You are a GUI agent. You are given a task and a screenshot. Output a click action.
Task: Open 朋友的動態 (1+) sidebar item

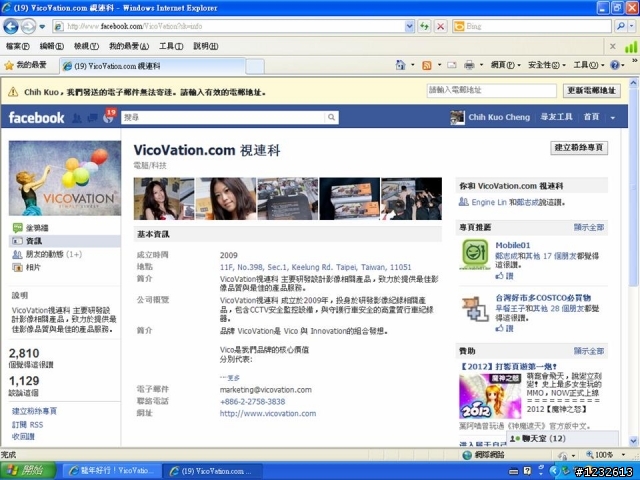(47, 255)
